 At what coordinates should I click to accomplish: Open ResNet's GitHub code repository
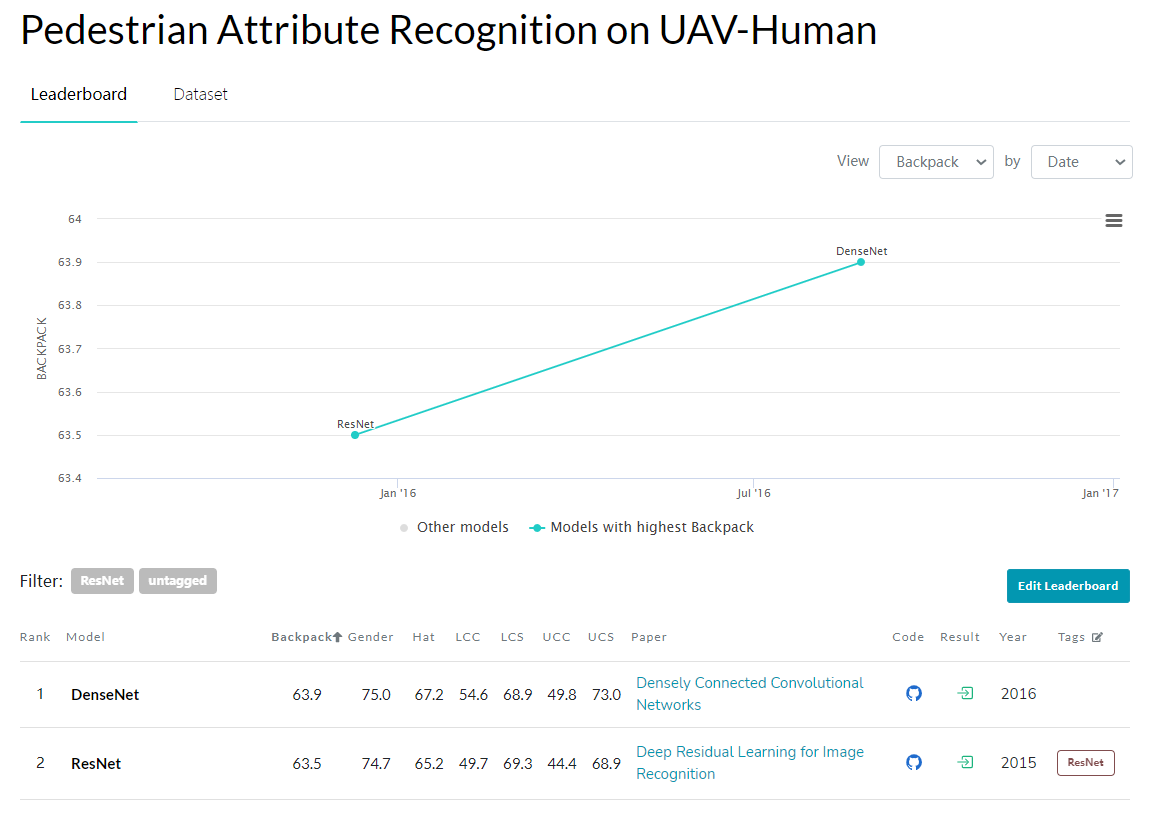[x=913, y=762]
